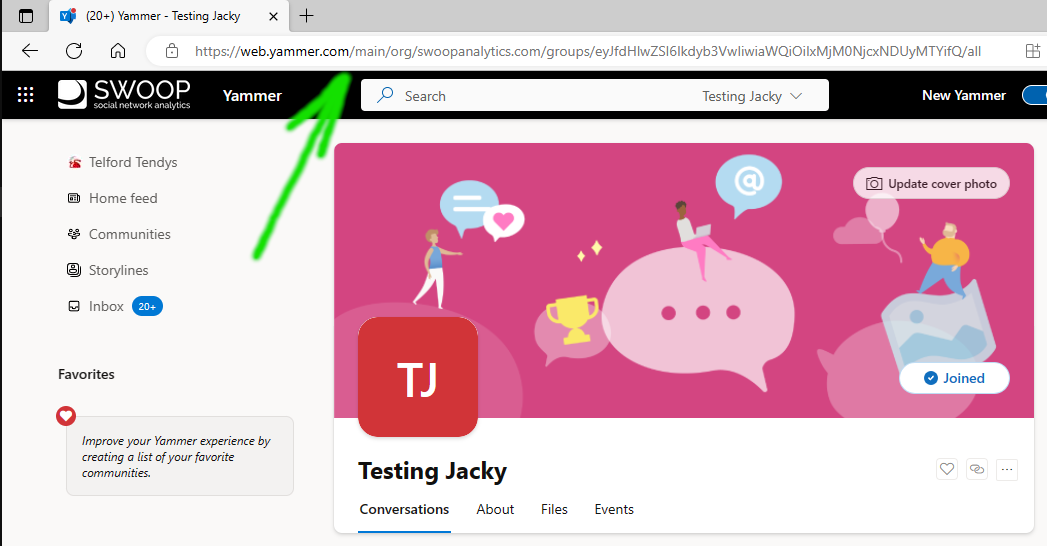Expand the Testing Jacky search scope dropdown

coord(752,95)
